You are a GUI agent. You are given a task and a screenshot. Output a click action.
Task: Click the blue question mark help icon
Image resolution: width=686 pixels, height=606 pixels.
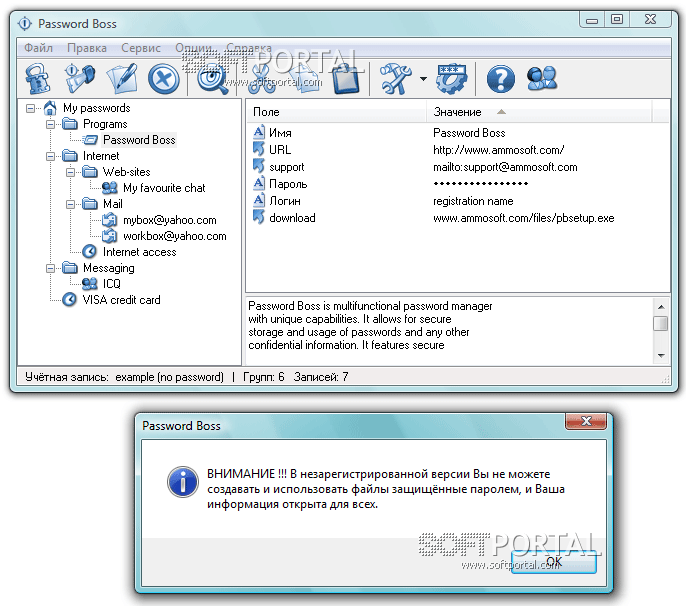[x=500, y=79]
